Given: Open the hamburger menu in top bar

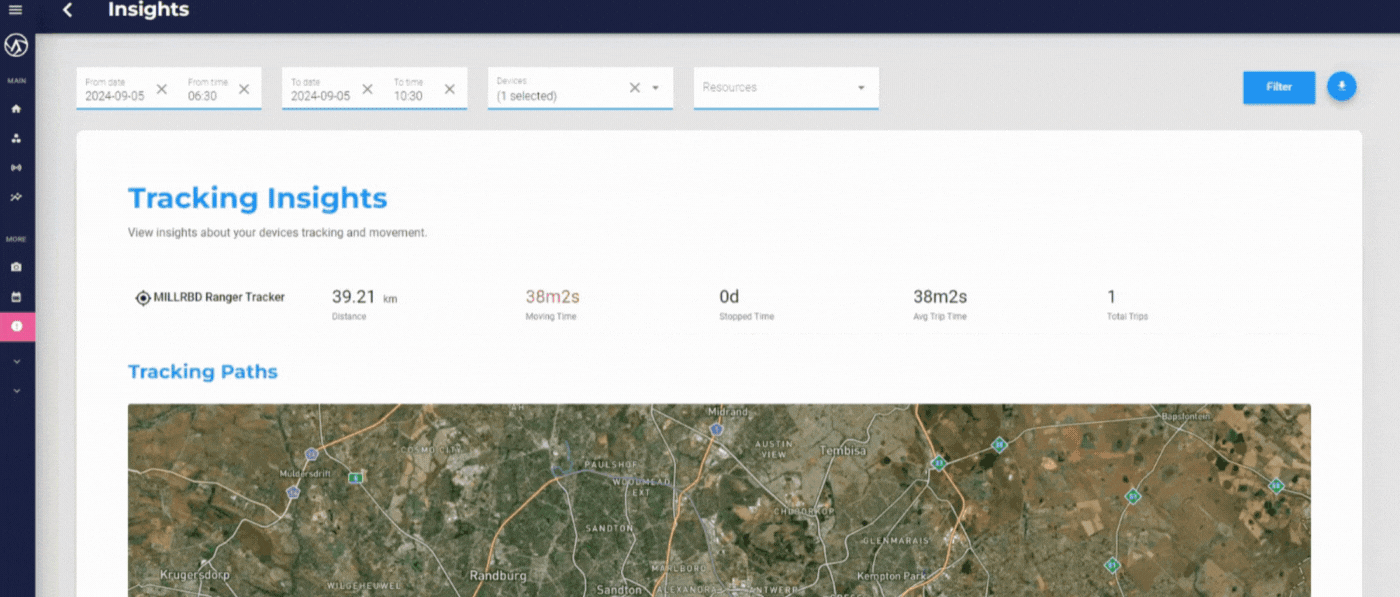Looking at the screenshot, I should [15, 10].
